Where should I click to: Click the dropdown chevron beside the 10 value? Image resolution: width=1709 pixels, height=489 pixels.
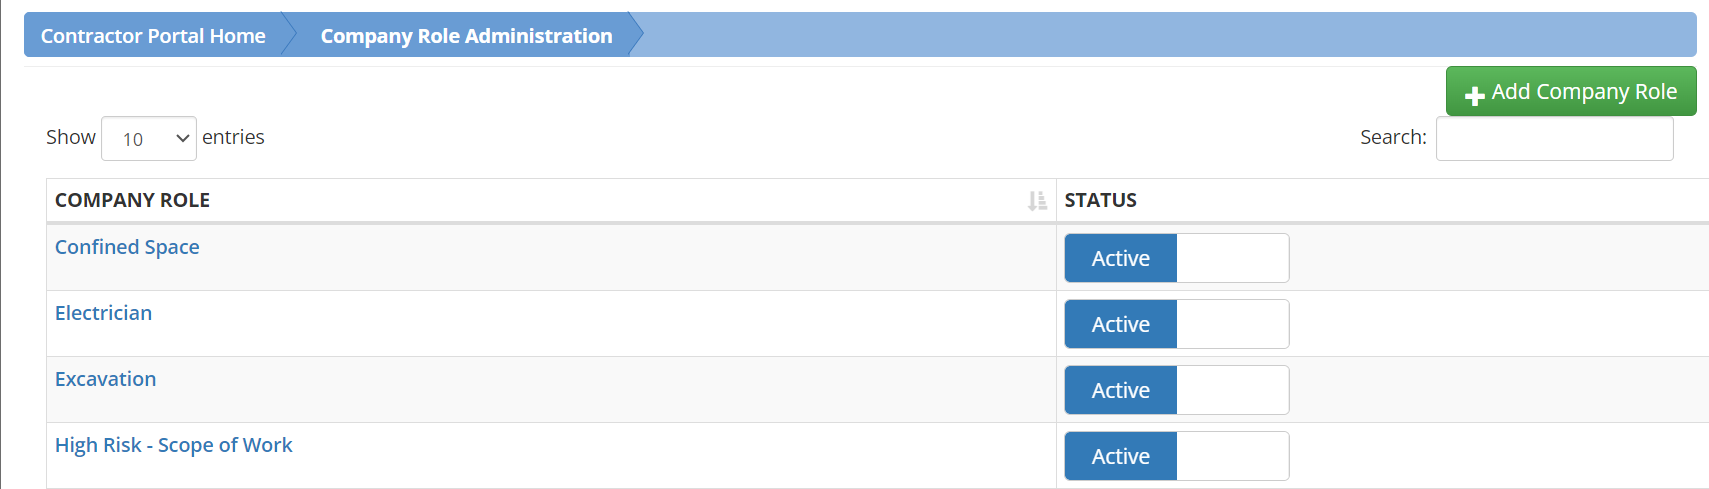(x=183, y=138)
